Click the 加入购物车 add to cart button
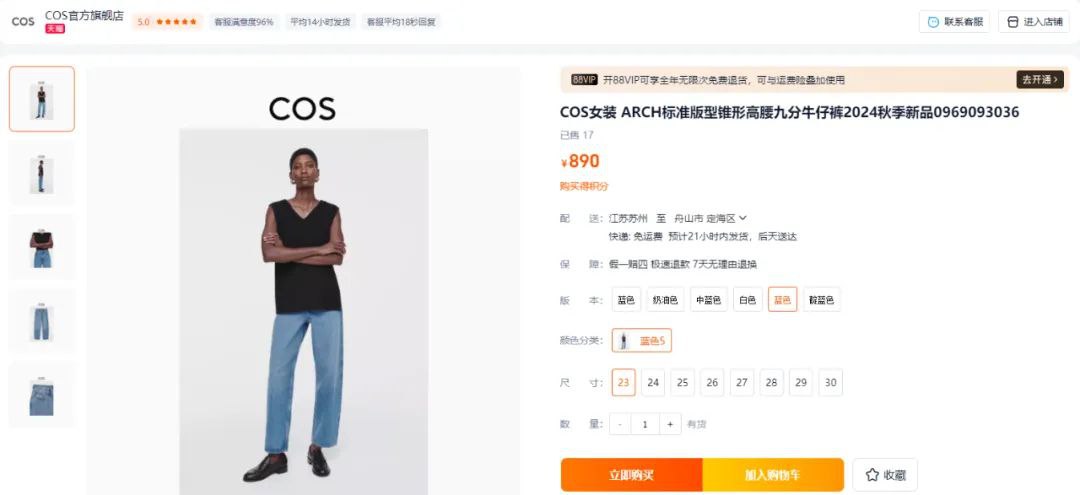Viewport: 1080px width, 495px height. 773,475
